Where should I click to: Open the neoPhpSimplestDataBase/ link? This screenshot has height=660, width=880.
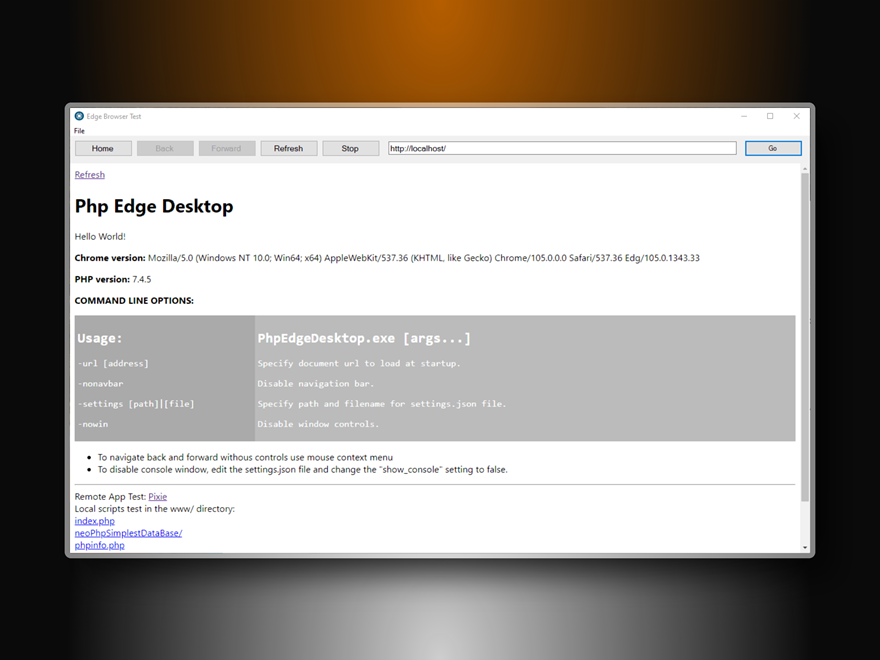pos(128,533)
